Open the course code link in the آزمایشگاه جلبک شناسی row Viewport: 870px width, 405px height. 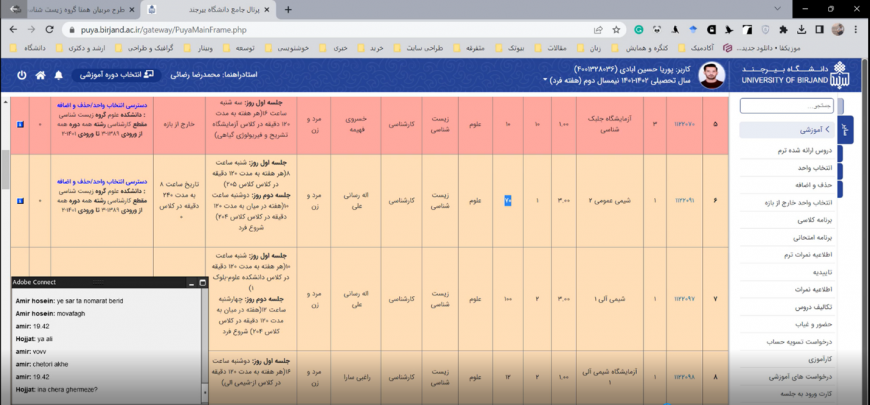point(684,124)
